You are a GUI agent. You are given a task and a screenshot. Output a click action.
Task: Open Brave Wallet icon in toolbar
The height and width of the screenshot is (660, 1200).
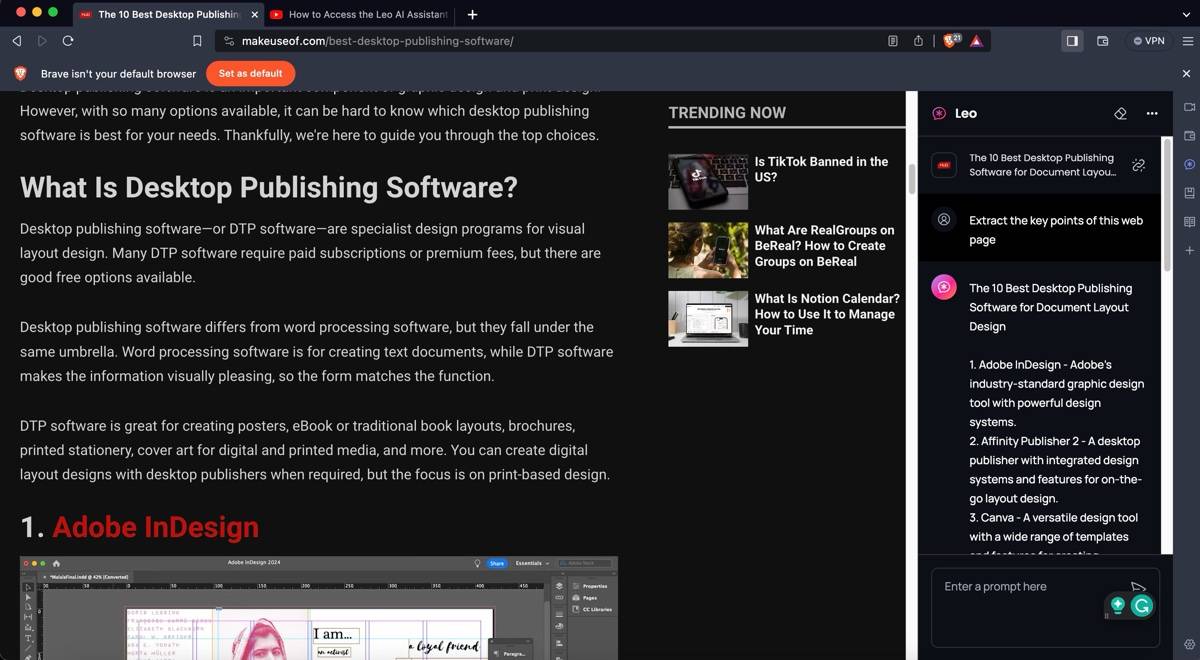(x=1103, y=41)
